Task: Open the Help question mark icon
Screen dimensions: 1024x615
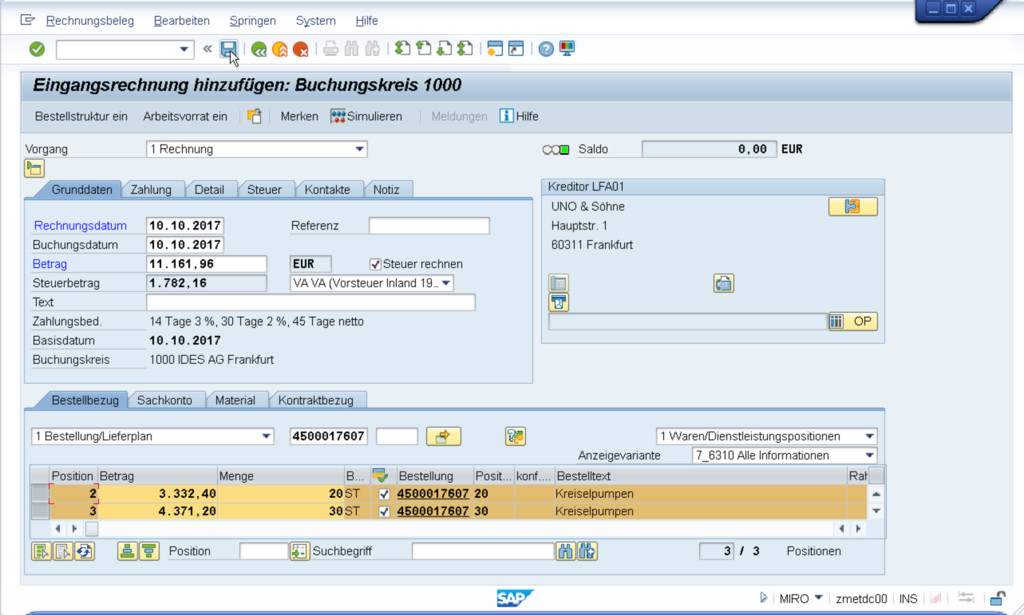Action: coord(546,49)
